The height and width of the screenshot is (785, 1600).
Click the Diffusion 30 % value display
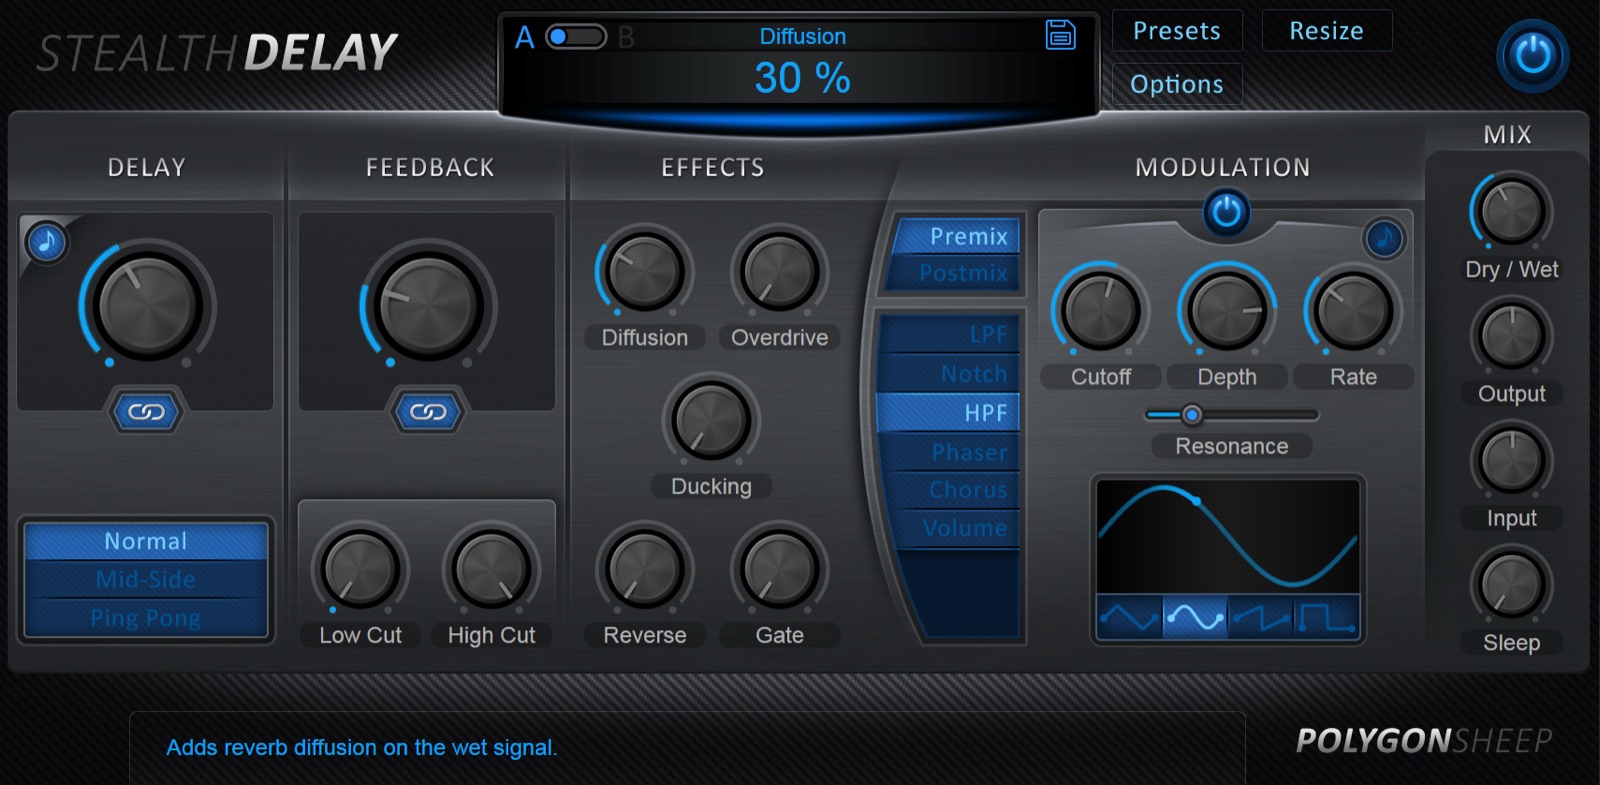coord(802,78)
